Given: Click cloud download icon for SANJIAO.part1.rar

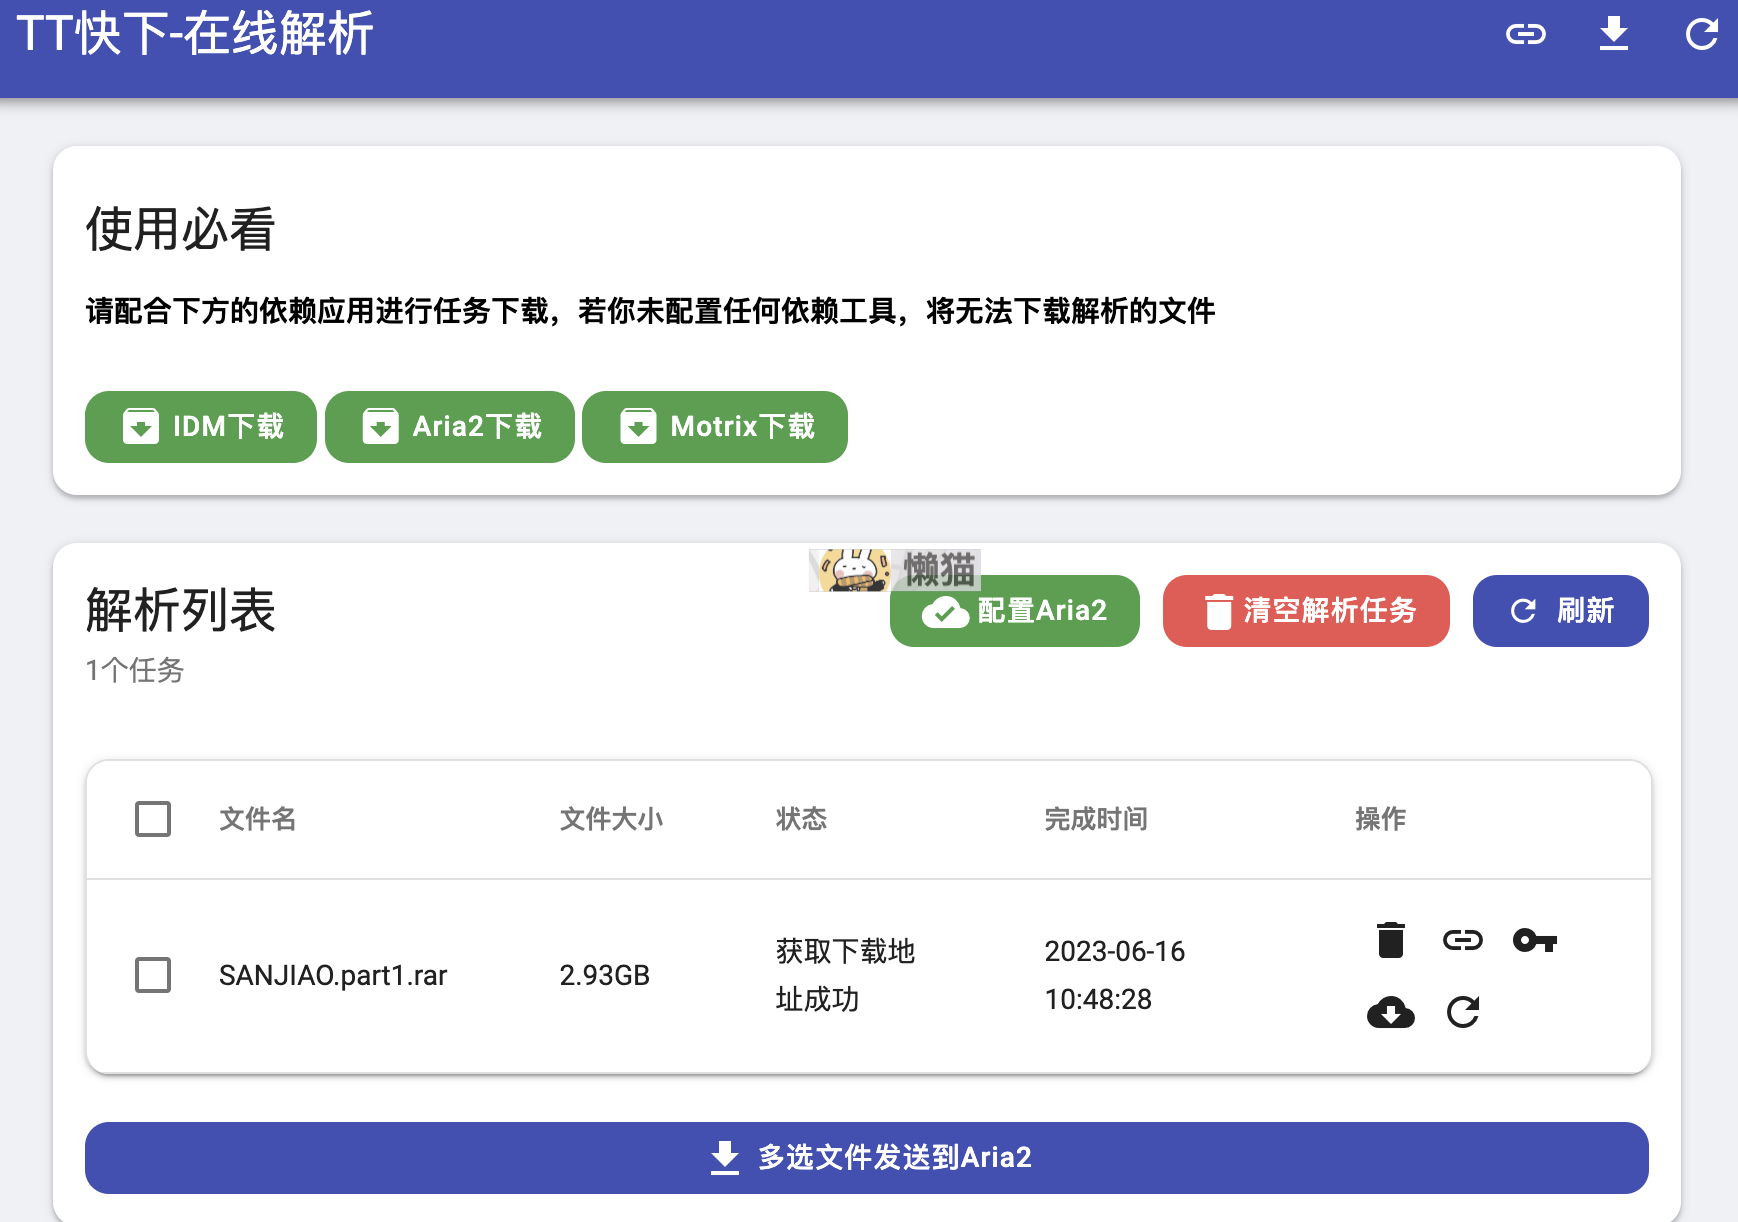Looking at the screenshot, I should 1390,1013.
